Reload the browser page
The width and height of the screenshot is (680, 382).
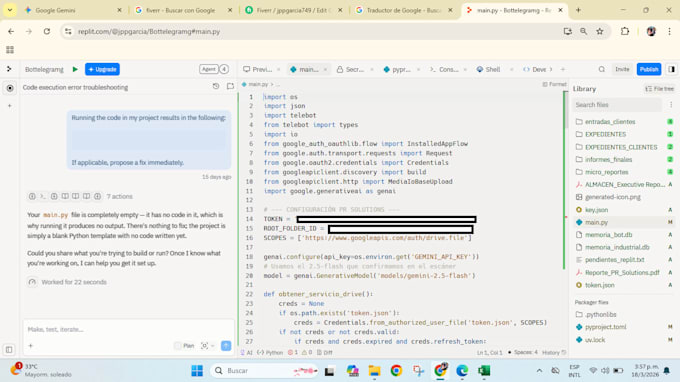[x=47, y=31]
